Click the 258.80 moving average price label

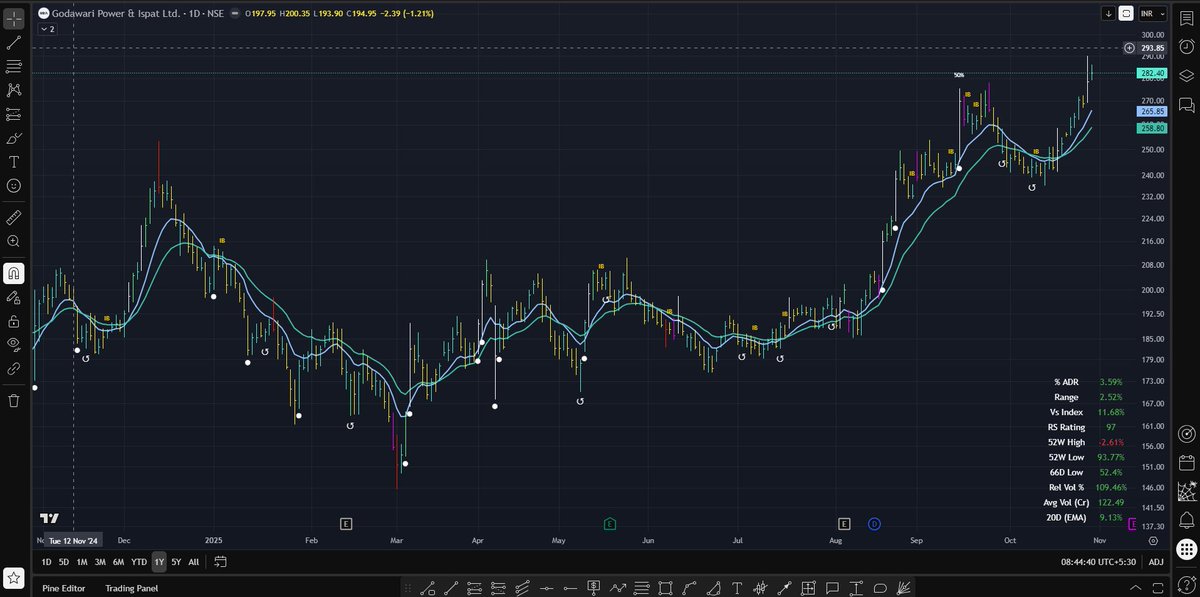tap(1152, 128)
